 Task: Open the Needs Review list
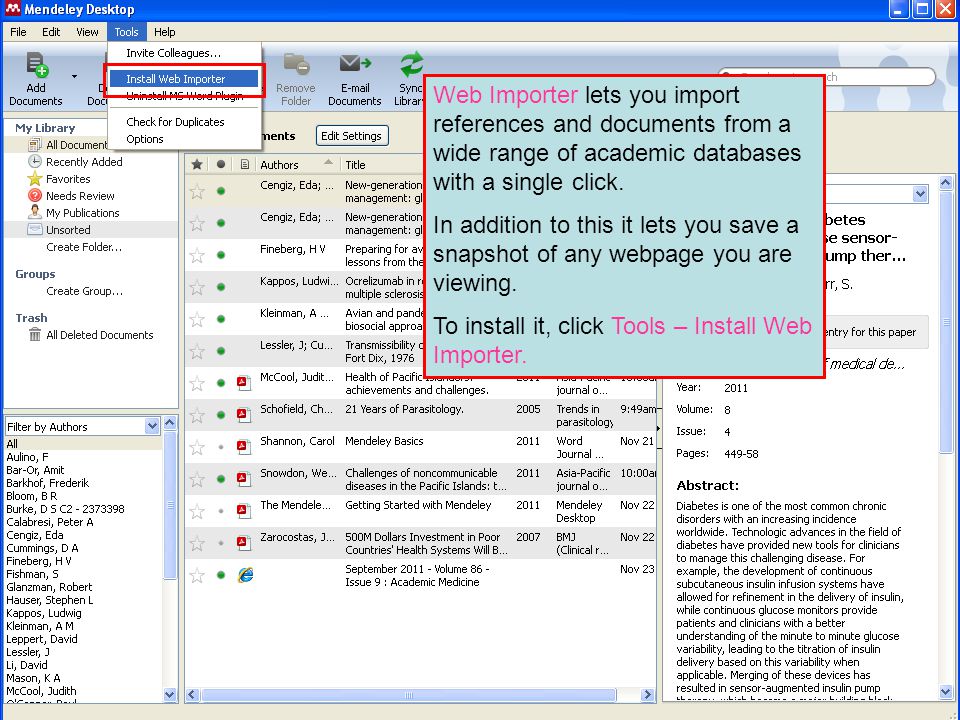80,196
